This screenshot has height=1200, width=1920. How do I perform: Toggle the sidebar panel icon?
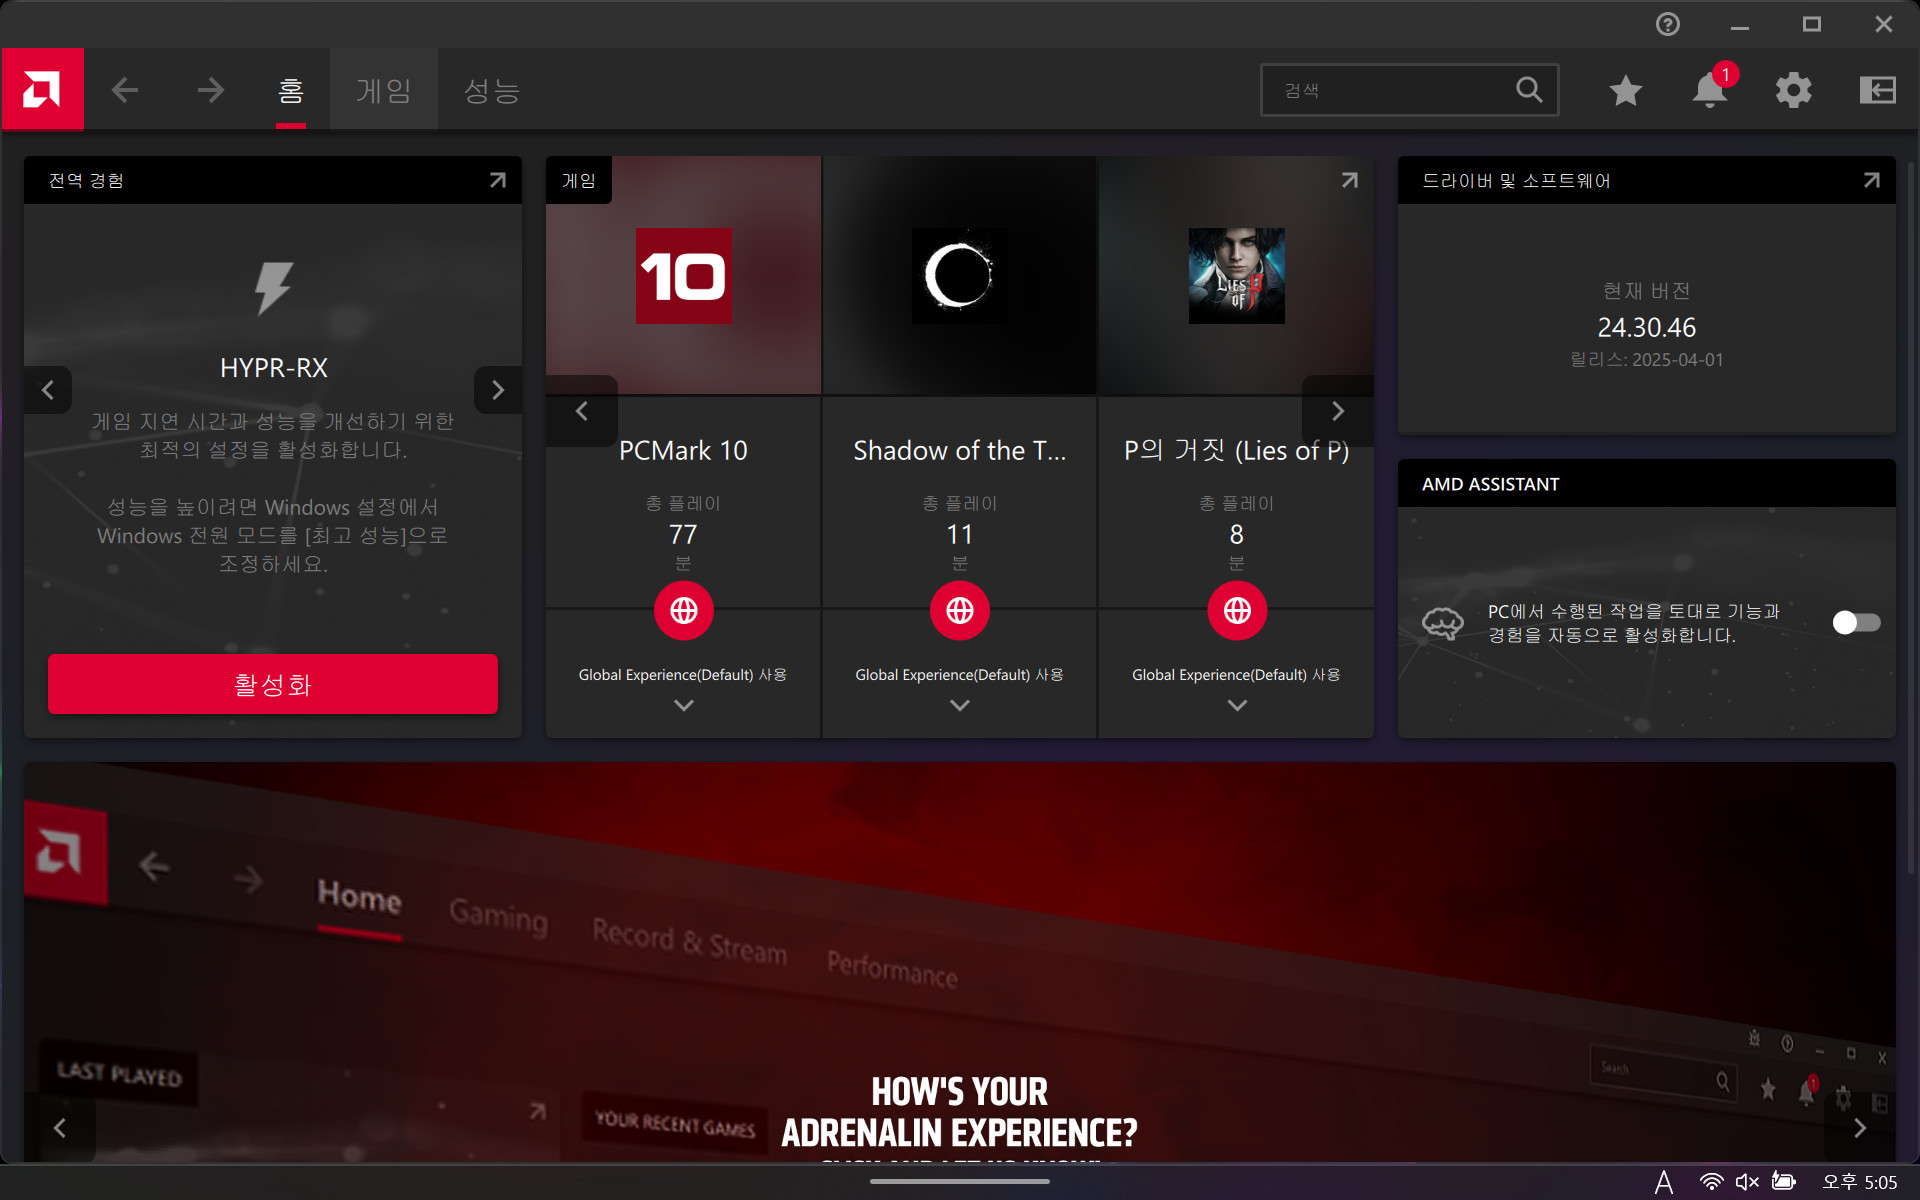coord(1877,90)
